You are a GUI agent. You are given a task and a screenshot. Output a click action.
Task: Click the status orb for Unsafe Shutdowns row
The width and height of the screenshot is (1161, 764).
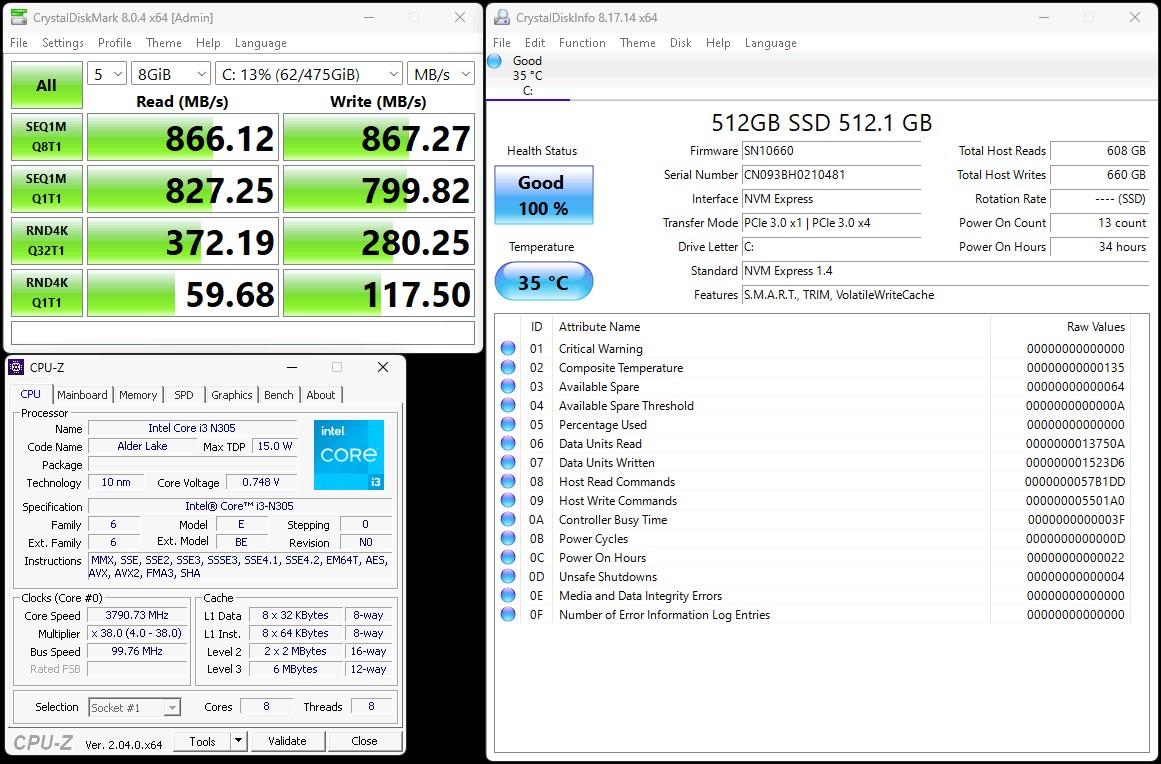508,577
